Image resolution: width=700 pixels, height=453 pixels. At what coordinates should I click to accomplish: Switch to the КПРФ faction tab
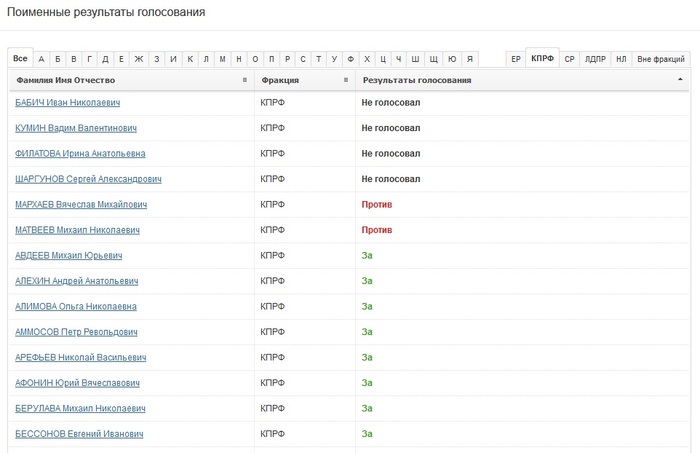tap(542, 58)
